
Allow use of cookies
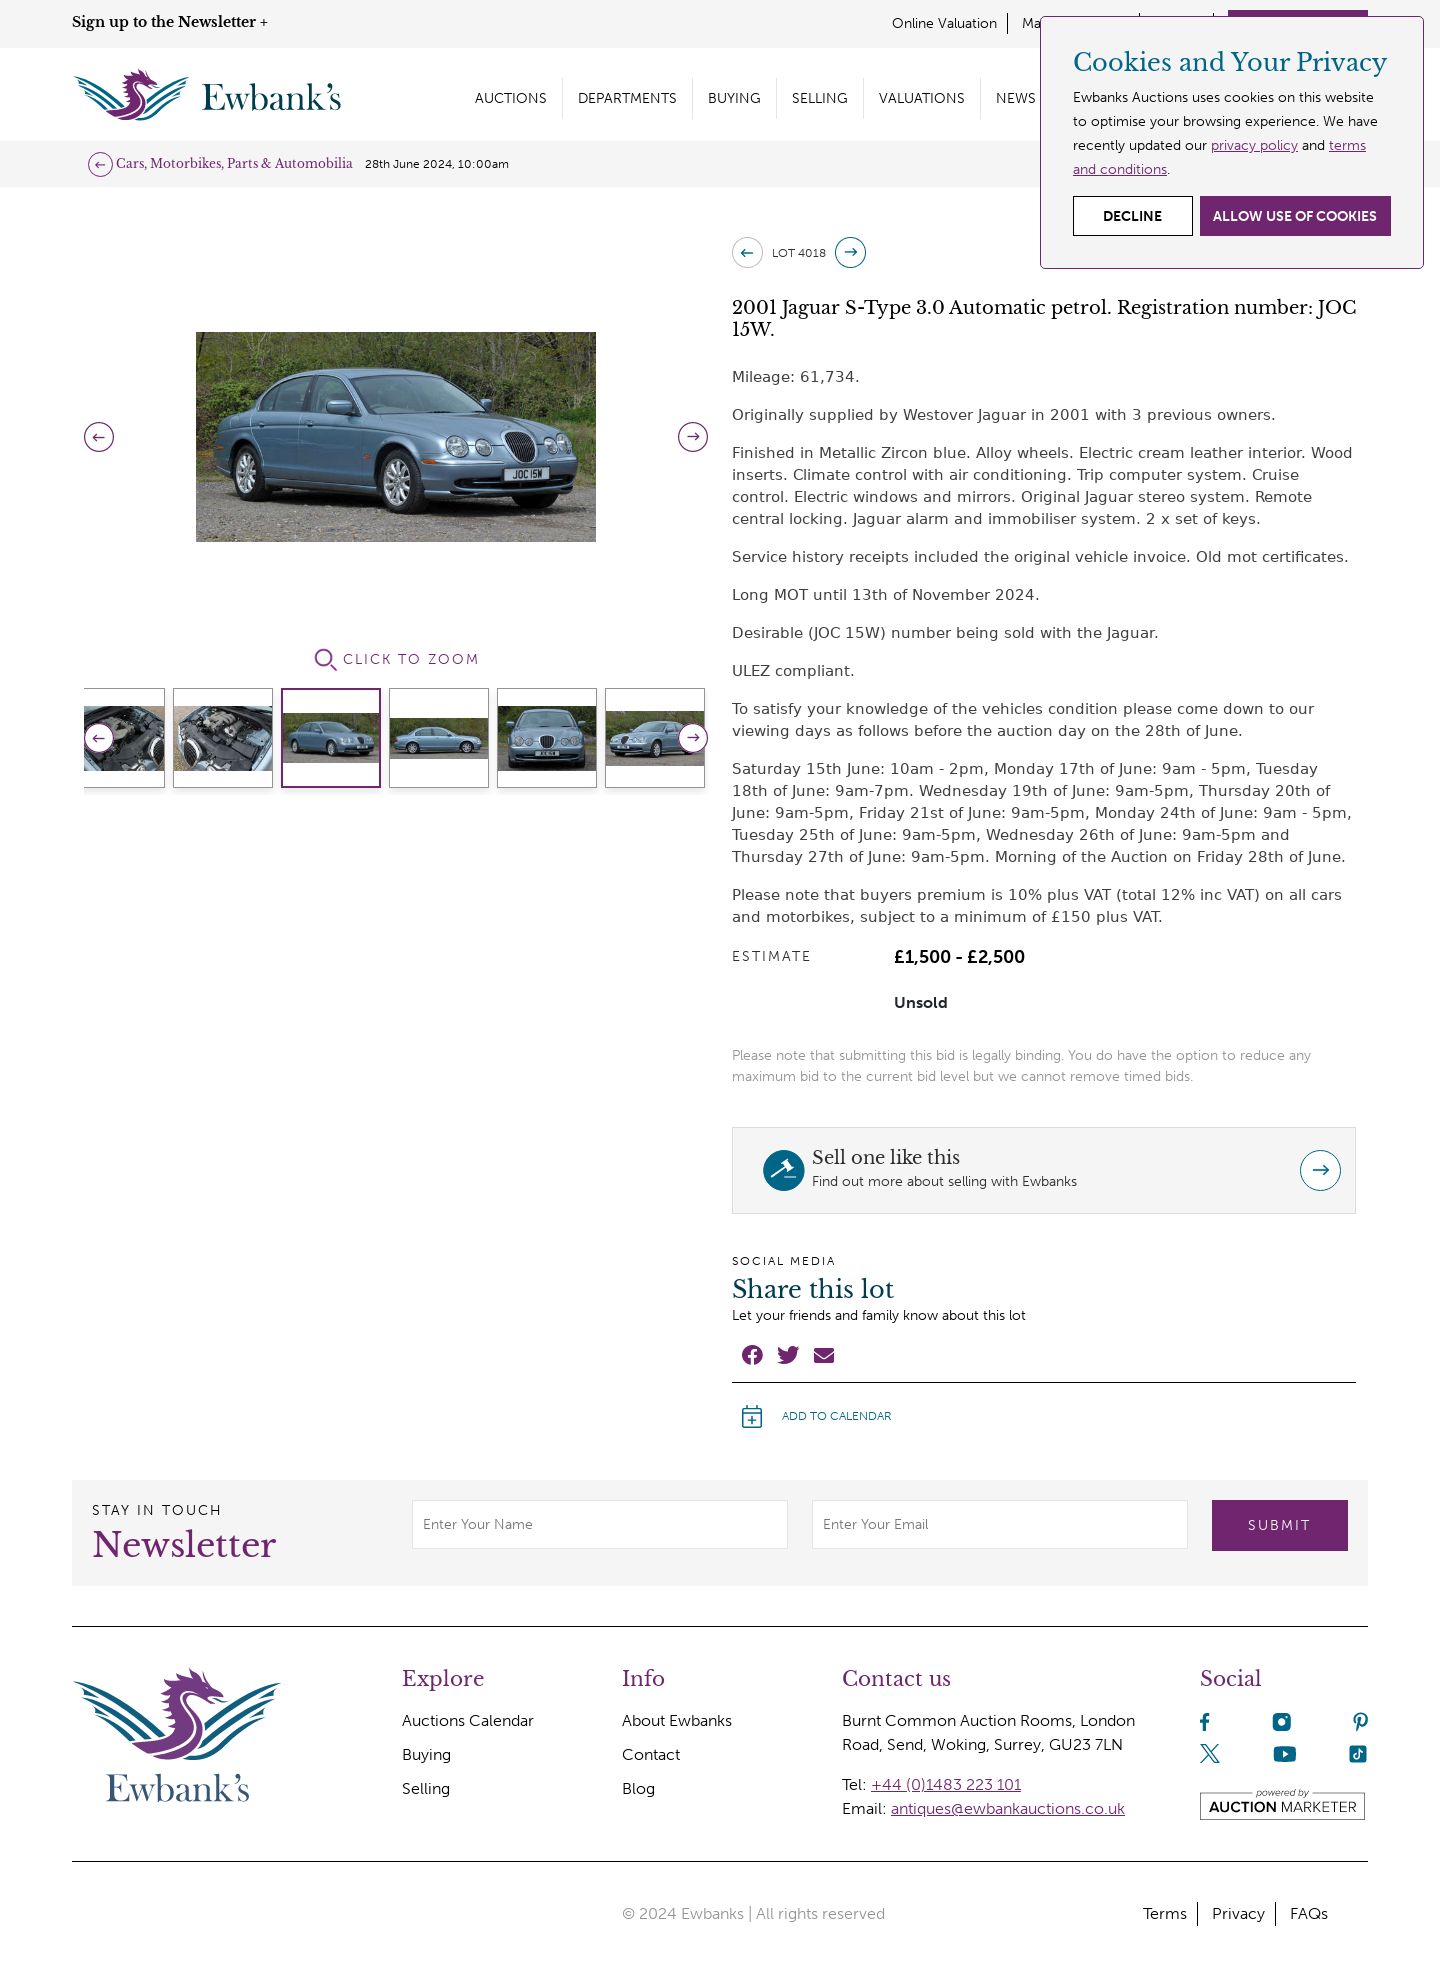1295,216
